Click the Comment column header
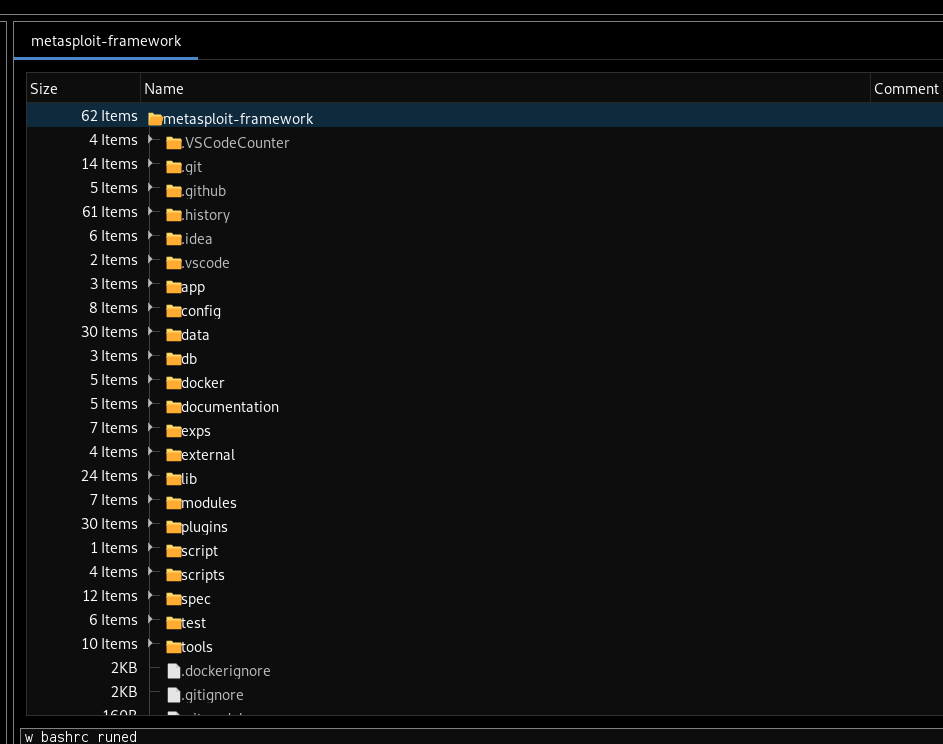The width and height of the screenshot is (943, 744). coord(906,88)
